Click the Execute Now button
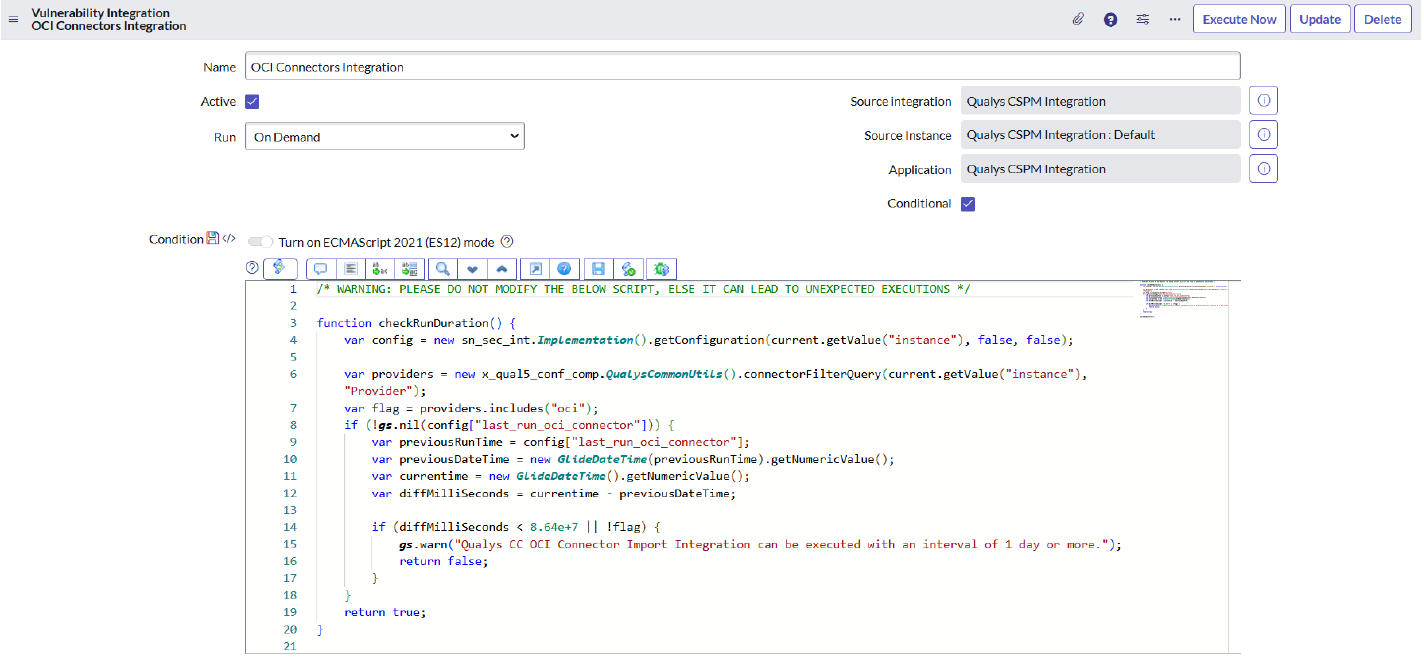Screen dimensions: 1424x660 coord(1239,19)
